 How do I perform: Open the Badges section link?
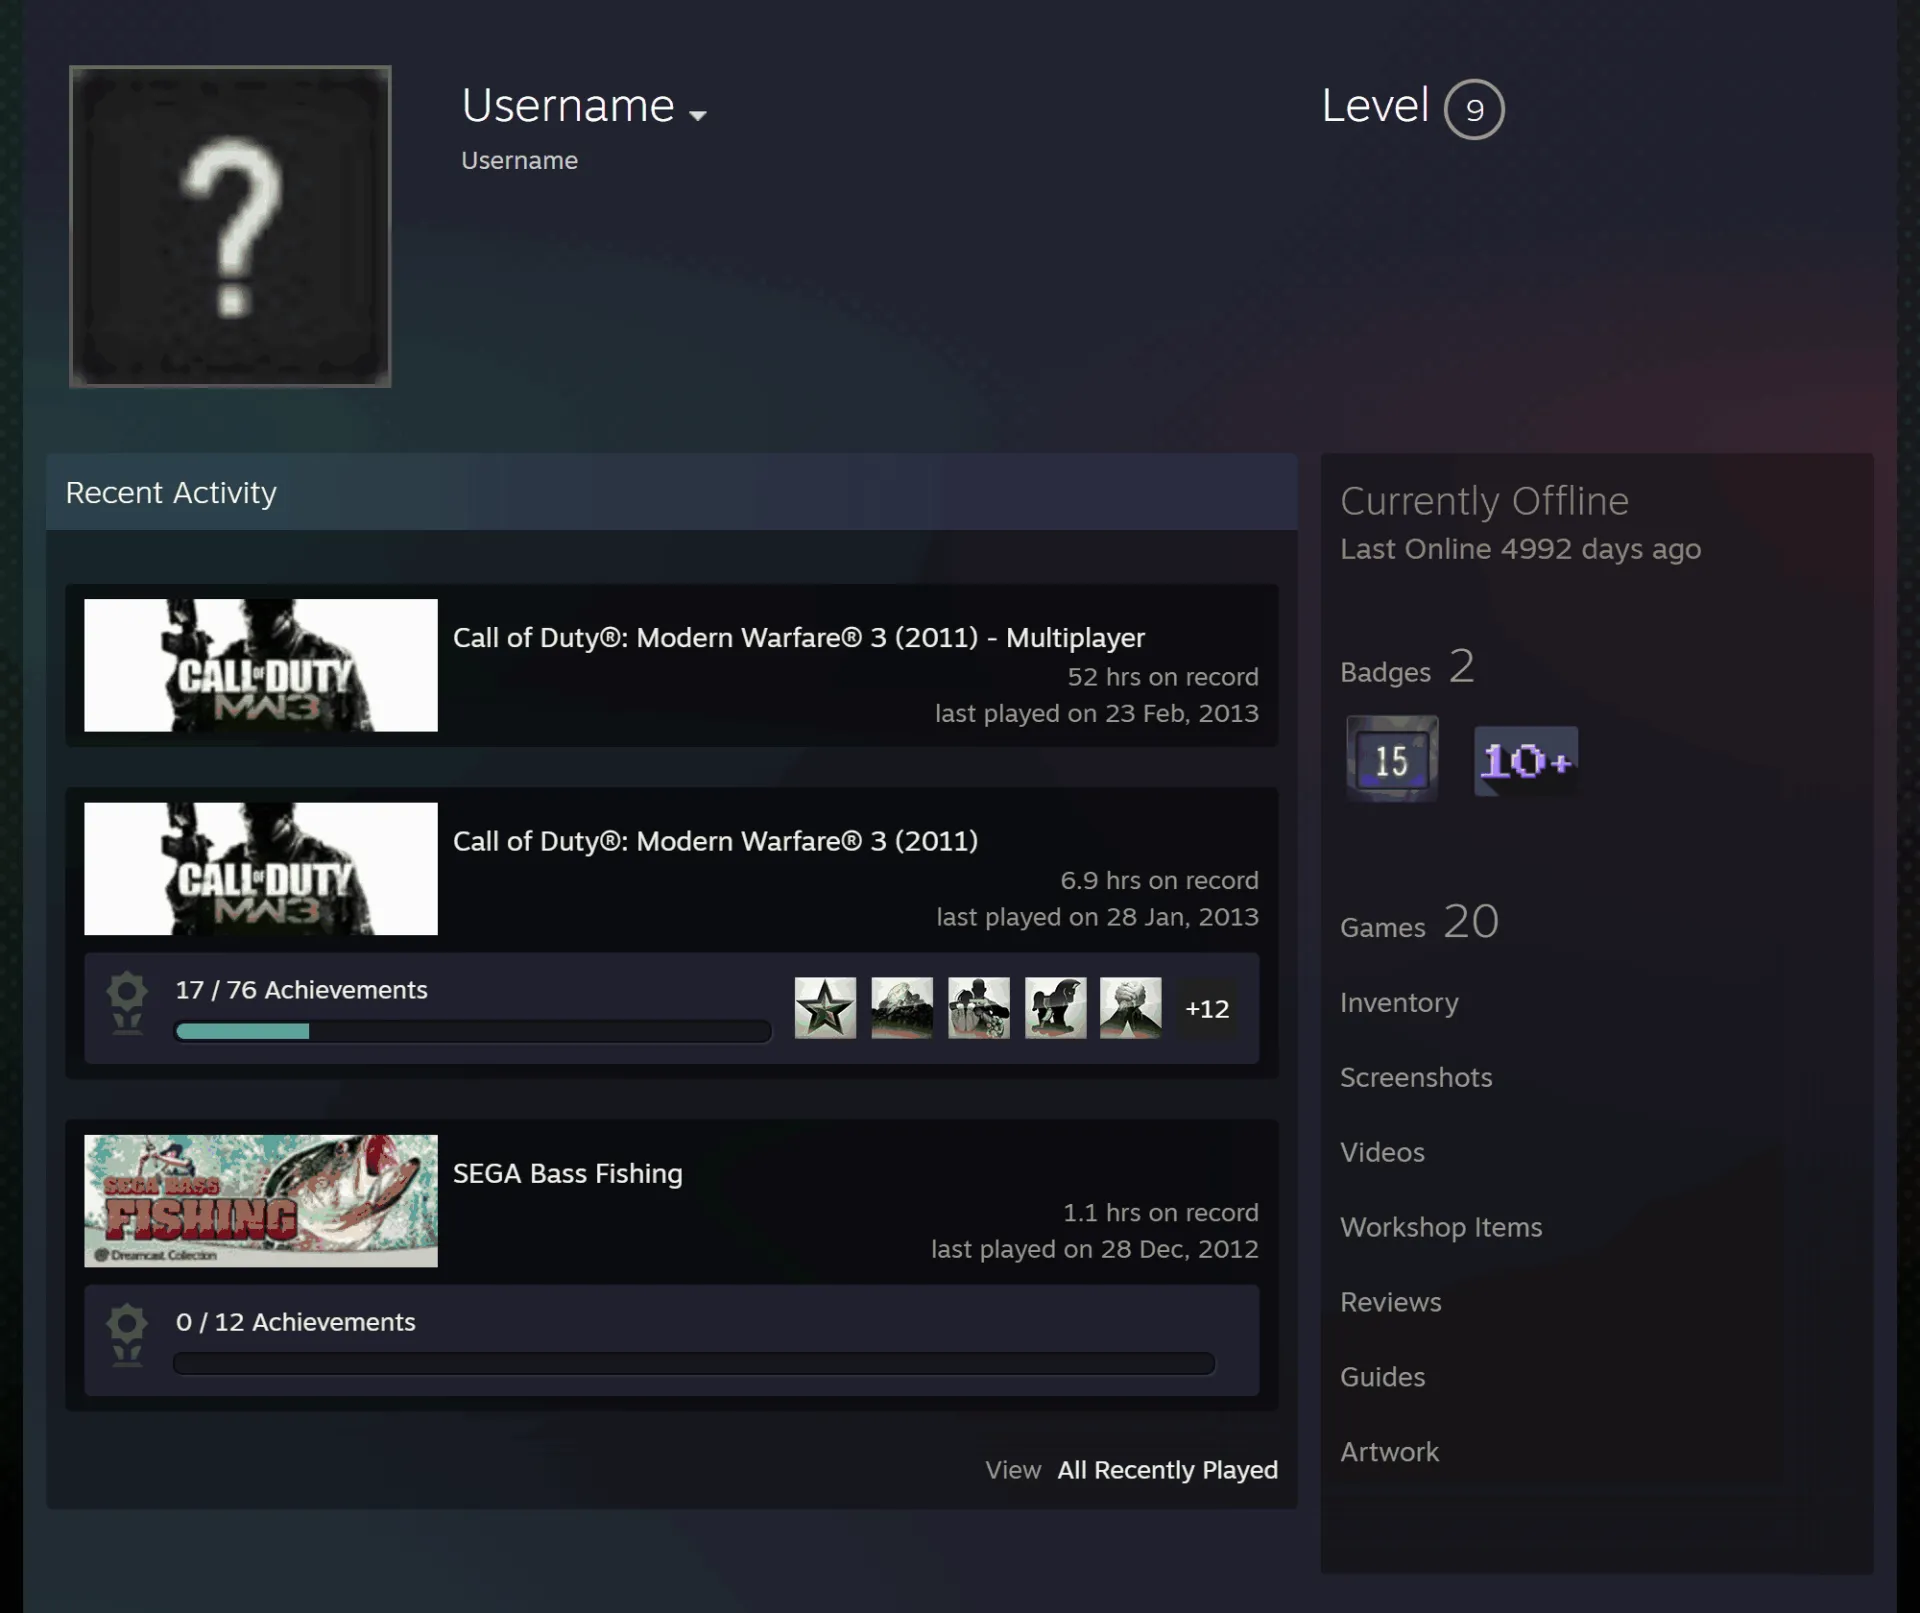pyautogui.click(x=1407, y=668)
